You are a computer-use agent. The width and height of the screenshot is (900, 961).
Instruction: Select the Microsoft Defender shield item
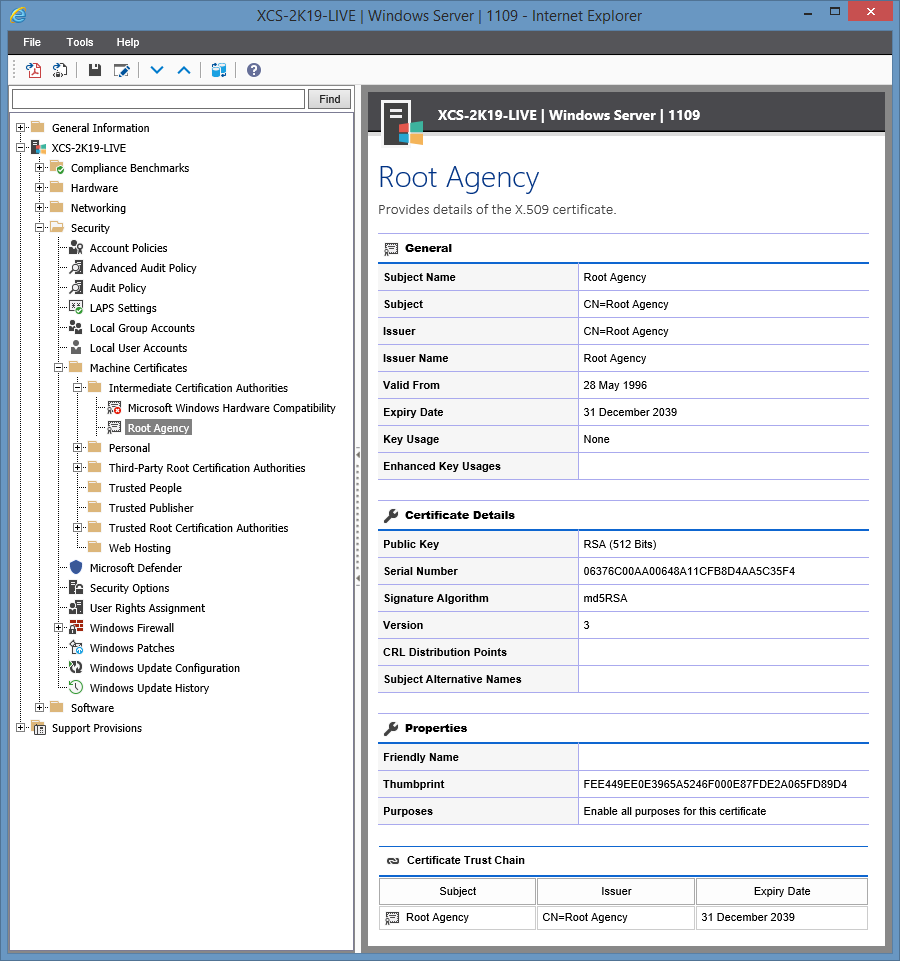[135, 568]
